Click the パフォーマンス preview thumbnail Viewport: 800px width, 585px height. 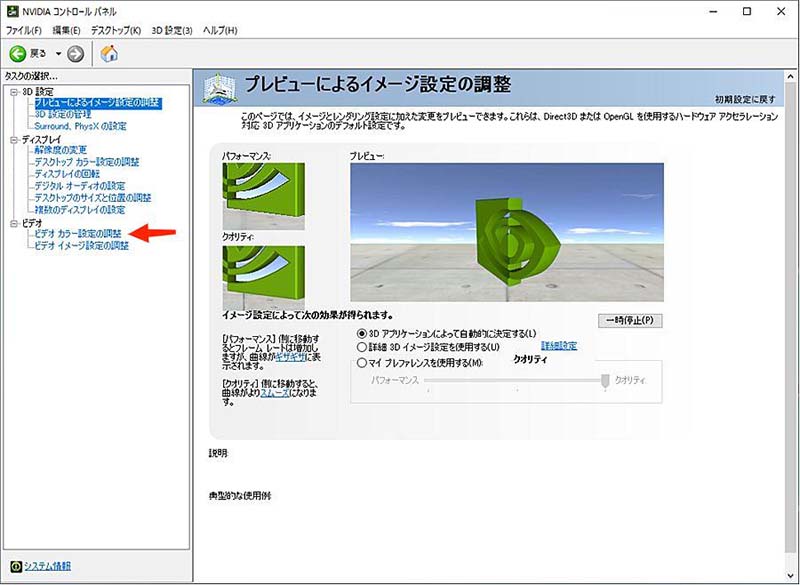263,194
